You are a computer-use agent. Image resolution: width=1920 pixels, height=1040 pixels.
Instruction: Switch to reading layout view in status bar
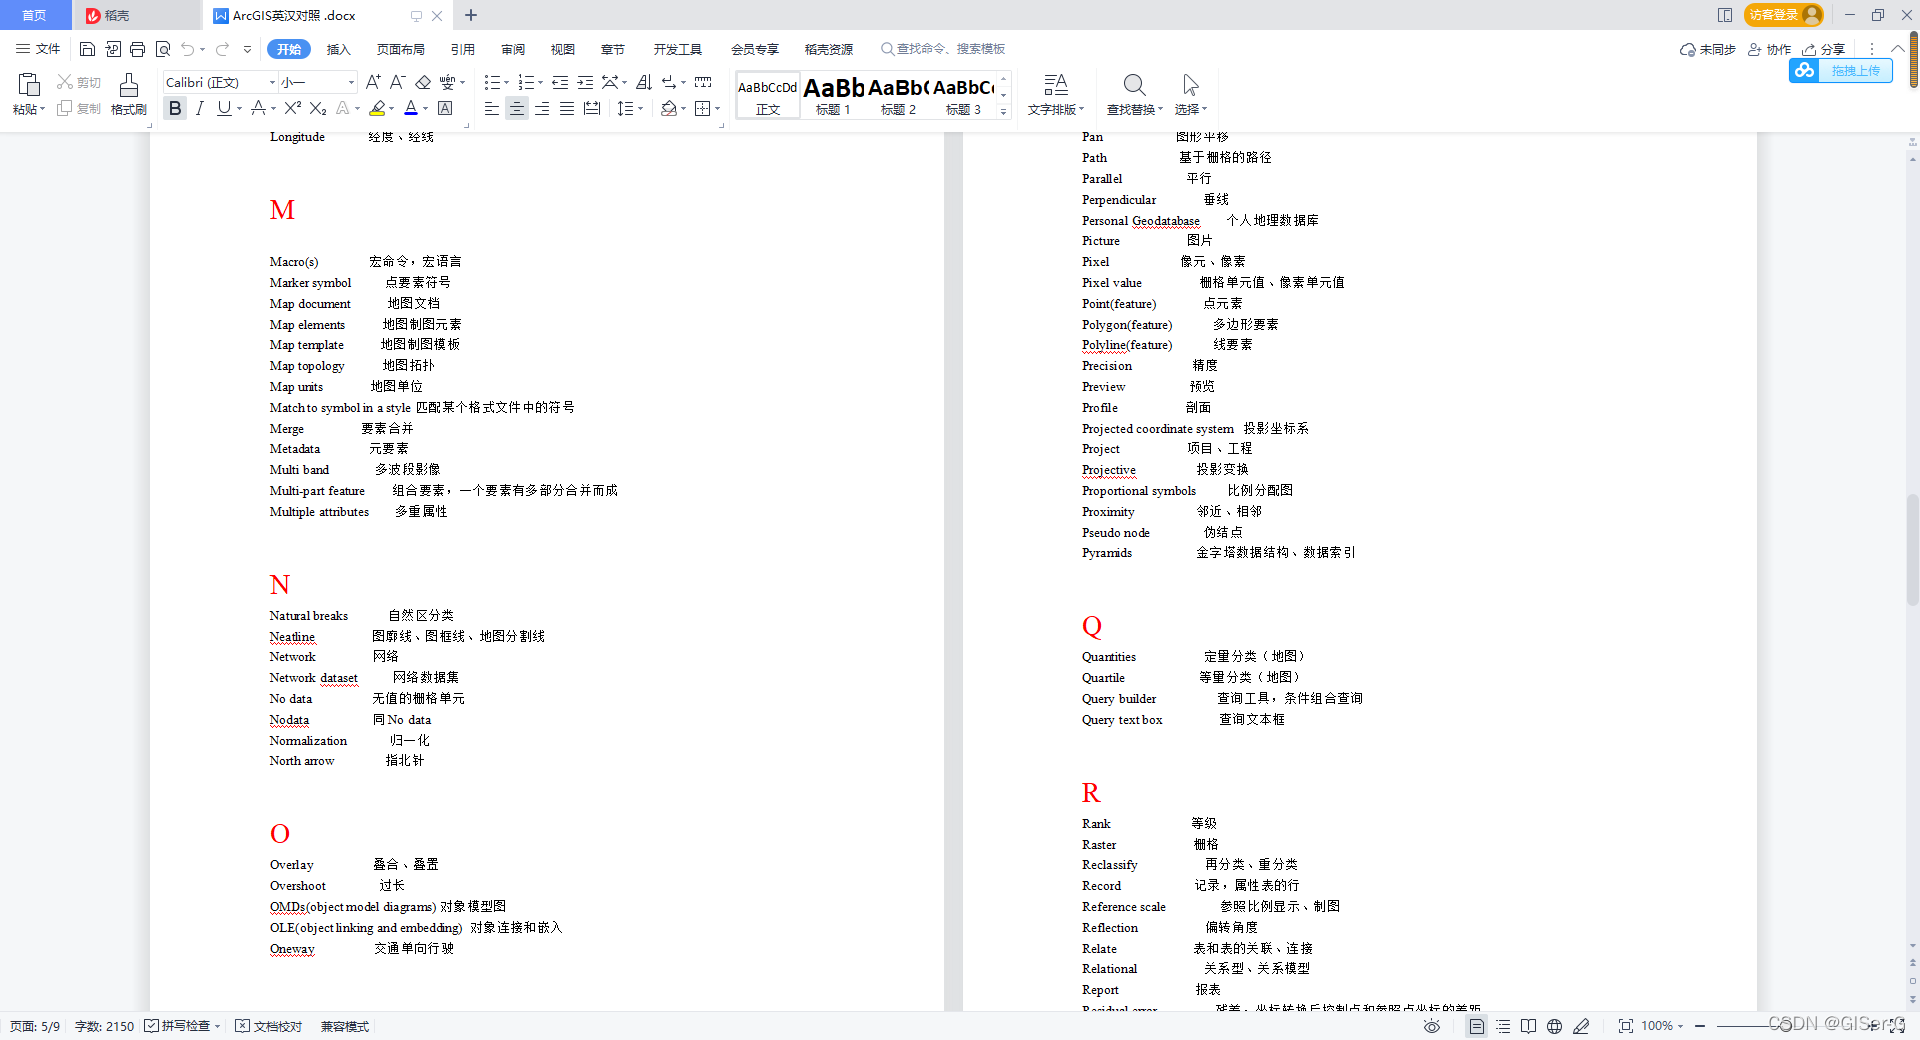[x=1528, y=1026]
